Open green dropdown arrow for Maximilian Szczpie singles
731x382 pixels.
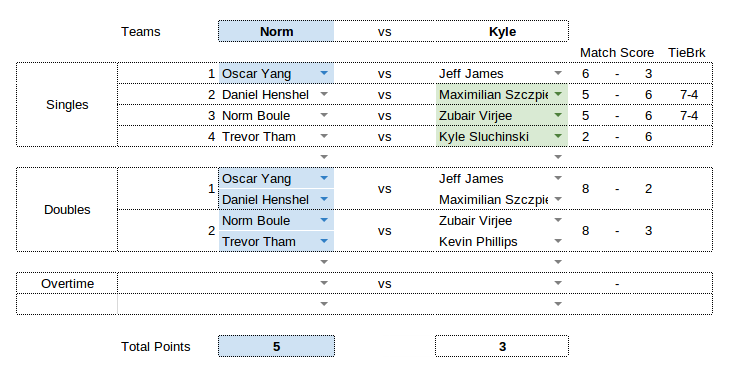[558, 94]
